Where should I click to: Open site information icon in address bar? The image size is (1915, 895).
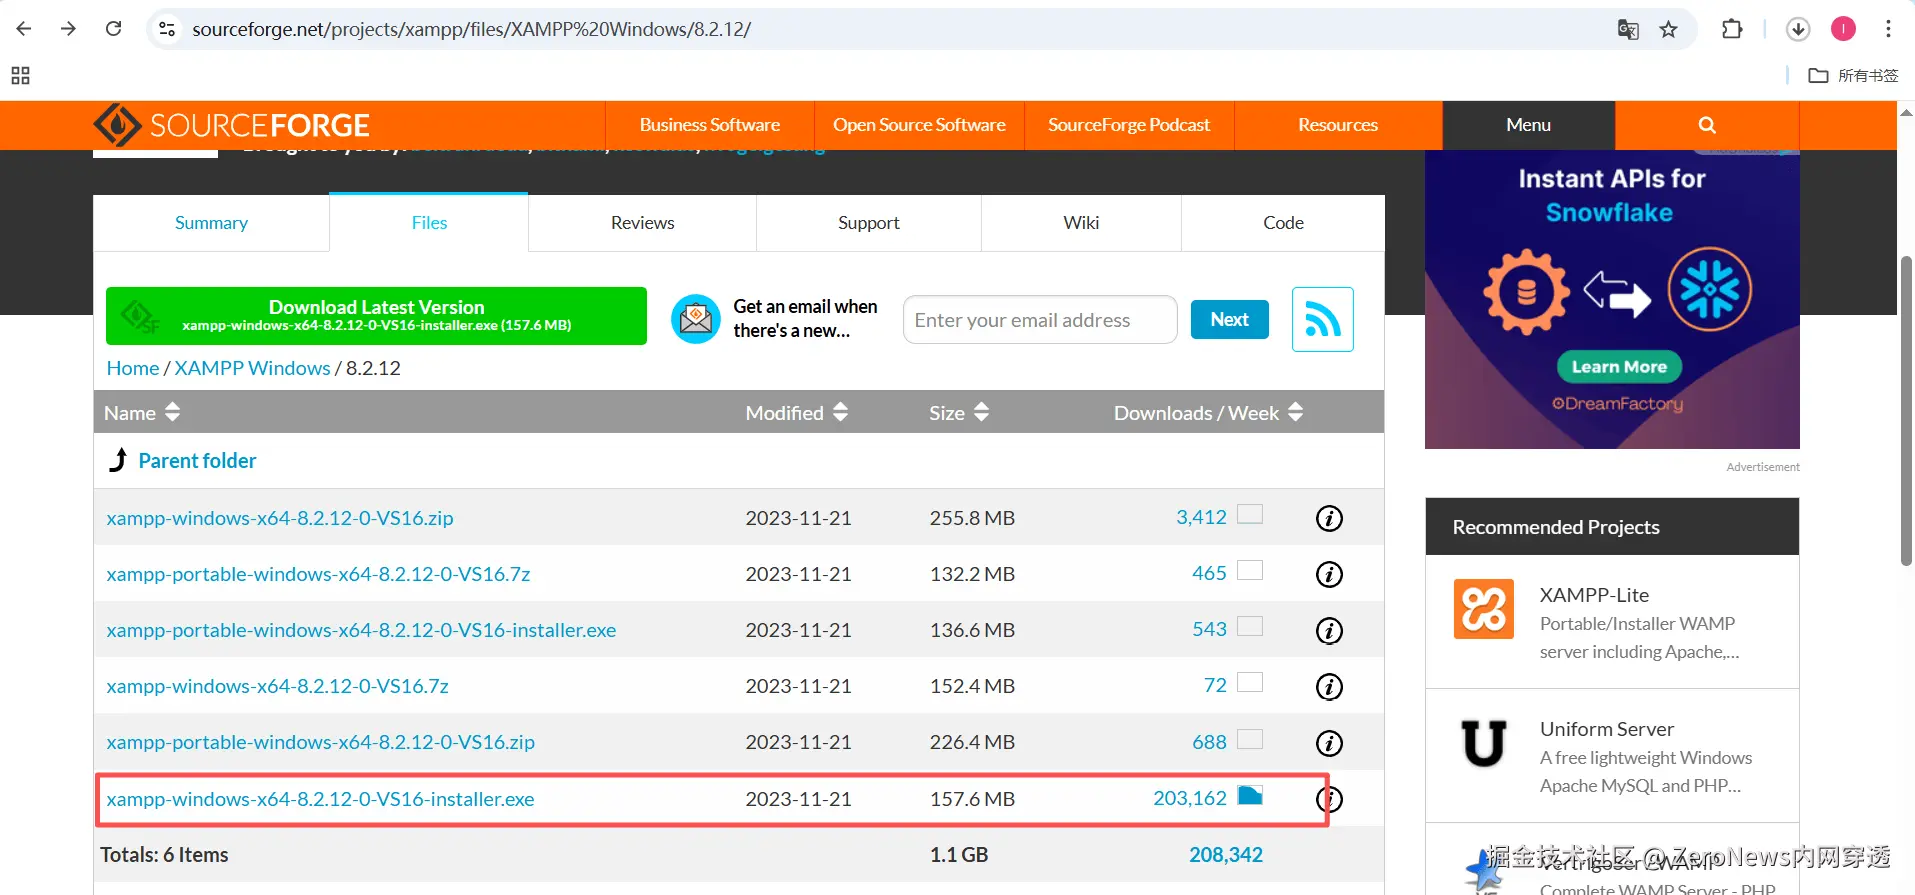point(168,29)
